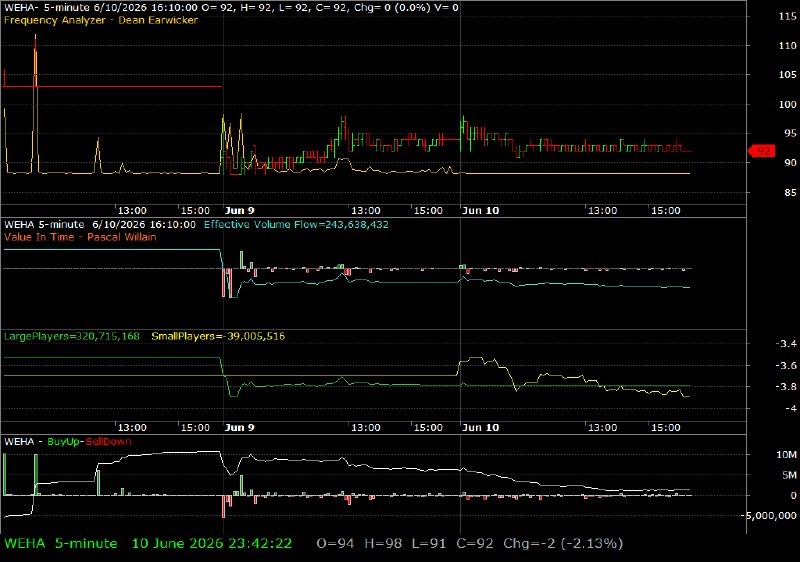Click the 'L=91' status bar value
800x562 pixels.
pyautogui.click(x=429, y=544)
